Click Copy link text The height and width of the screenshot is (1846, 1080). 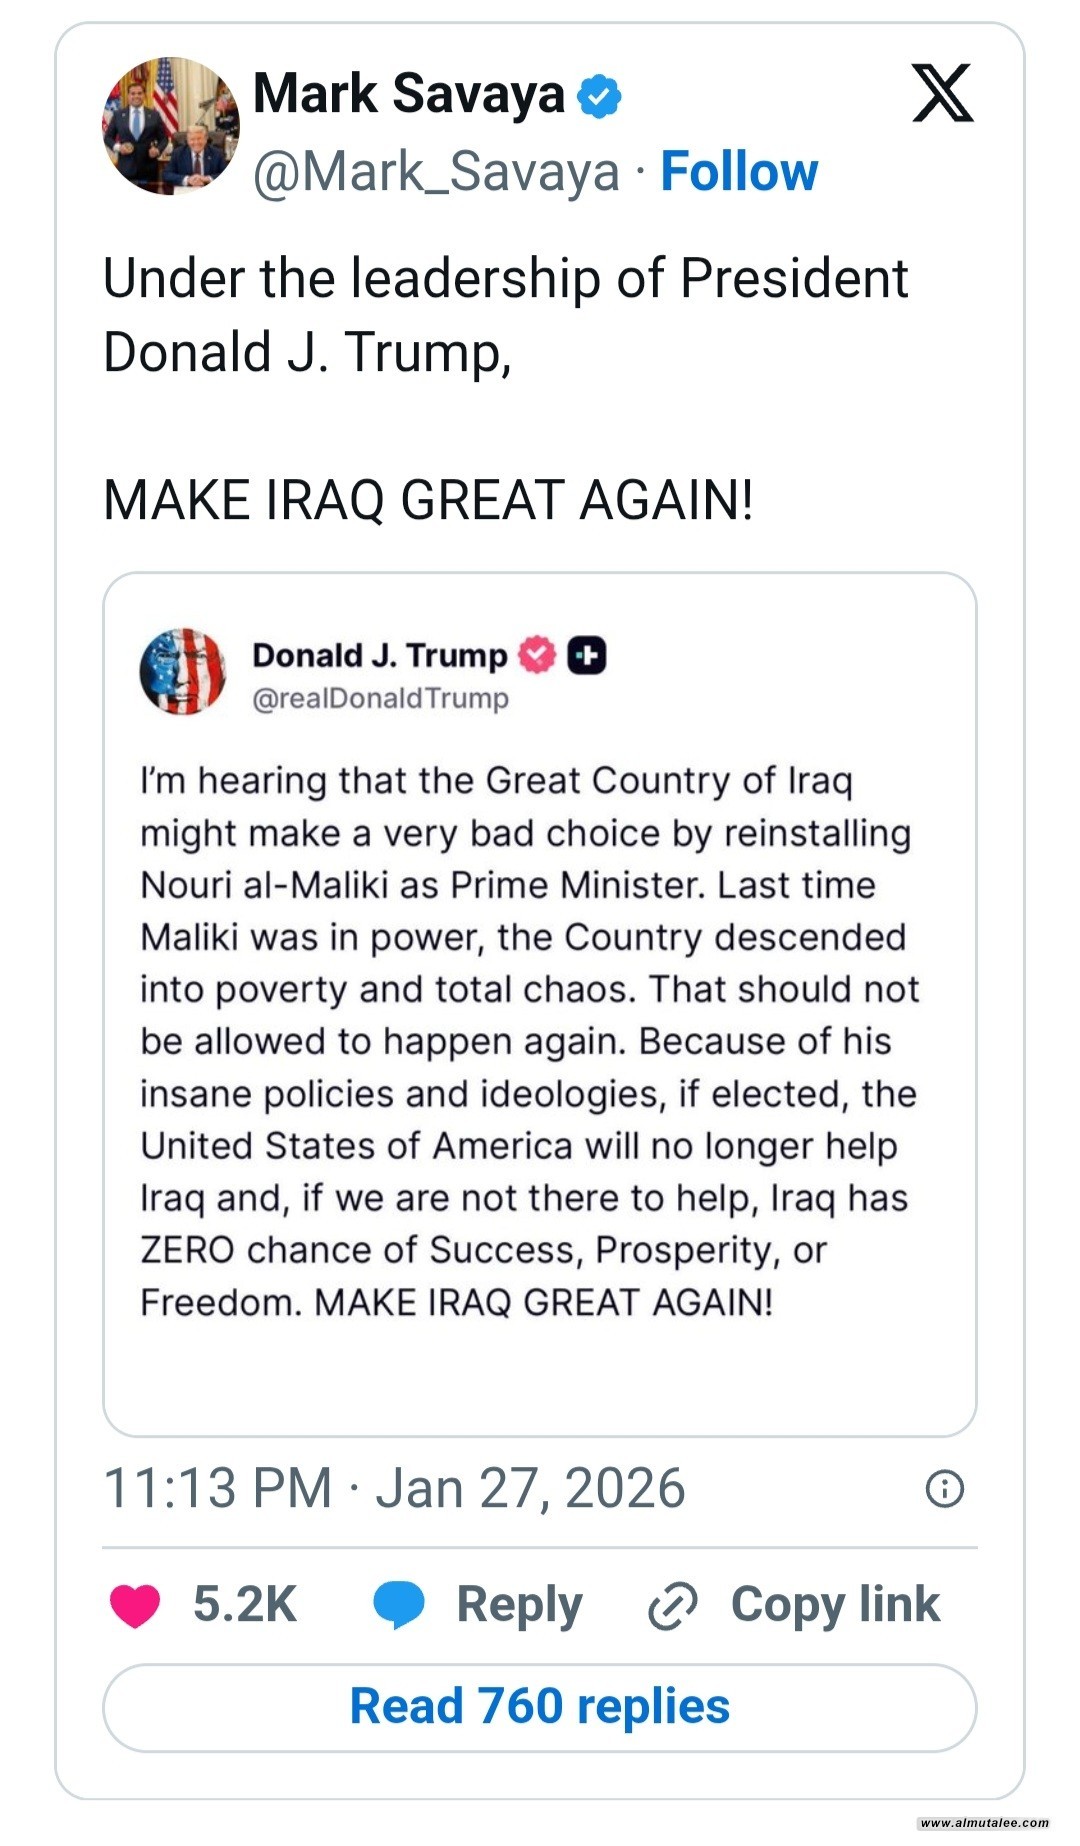point(835,1604)
